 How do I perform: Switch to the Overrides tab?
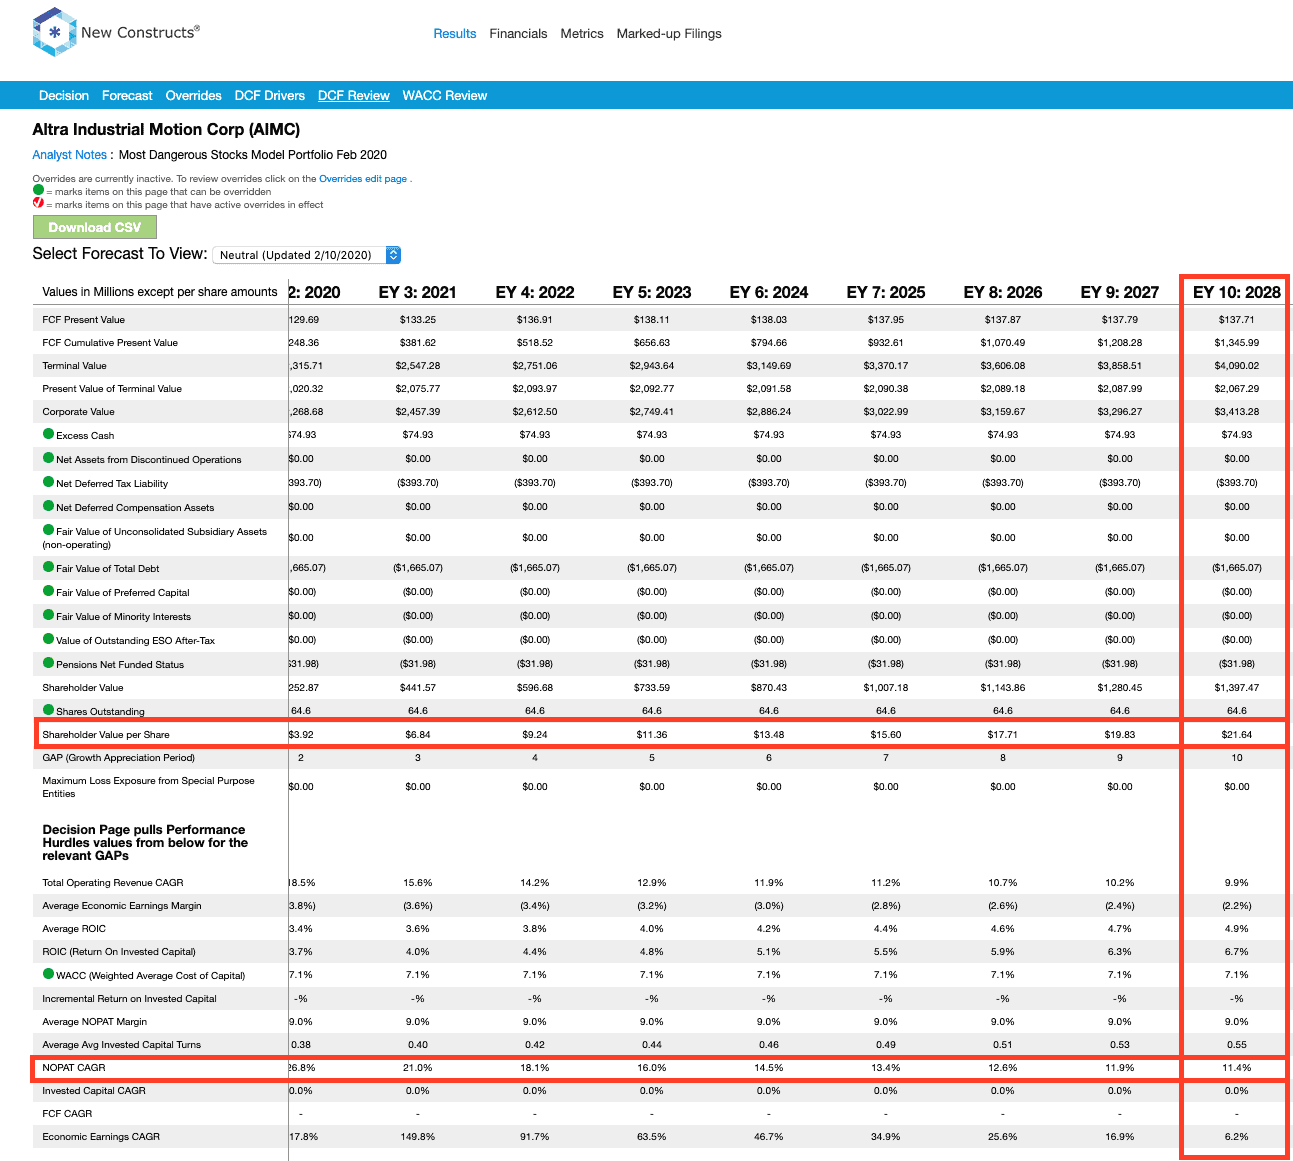click(x=194, y=96)
